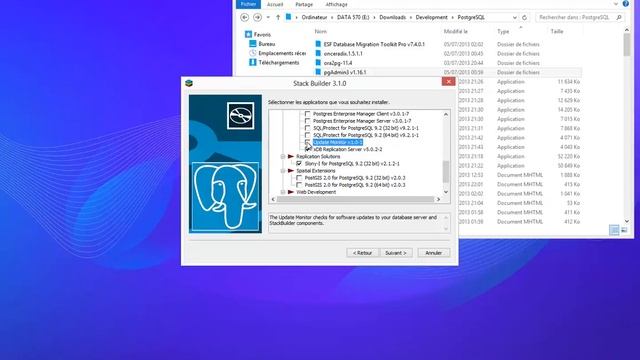Open the Accueil ribbon tab
This screenshot has height=360, width=640.
[x=275, y=4]
